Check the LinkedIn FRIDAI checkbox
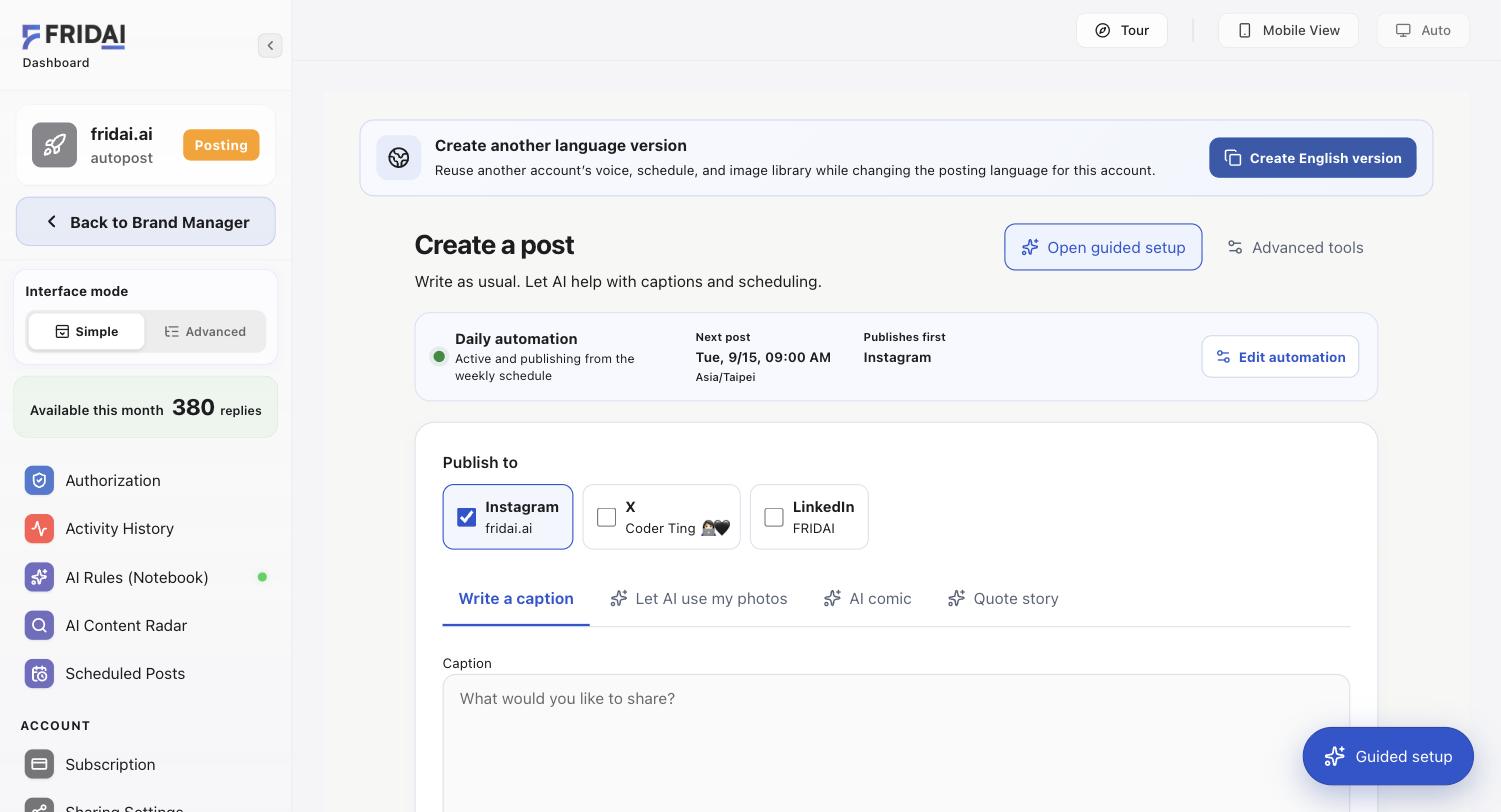This screenshot has height=812, width=1501. click(774, 517)
